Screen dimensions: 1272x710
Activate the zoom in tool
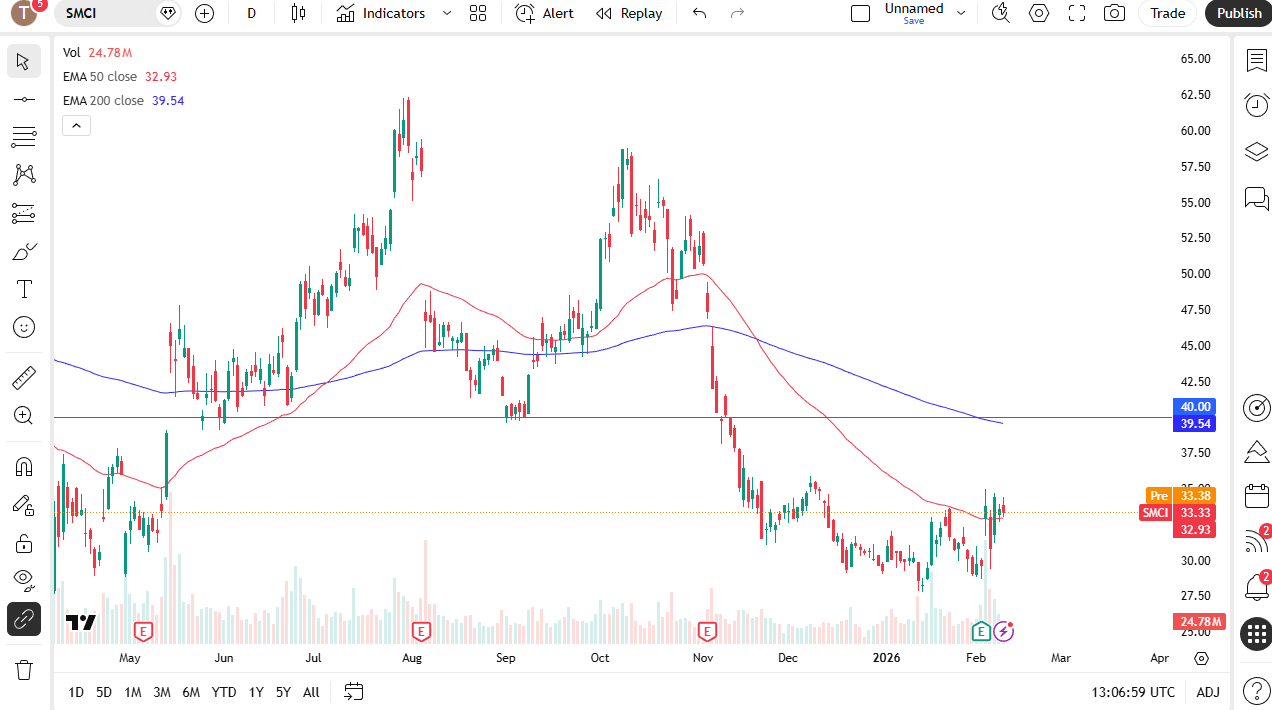(x=24, y=415)
